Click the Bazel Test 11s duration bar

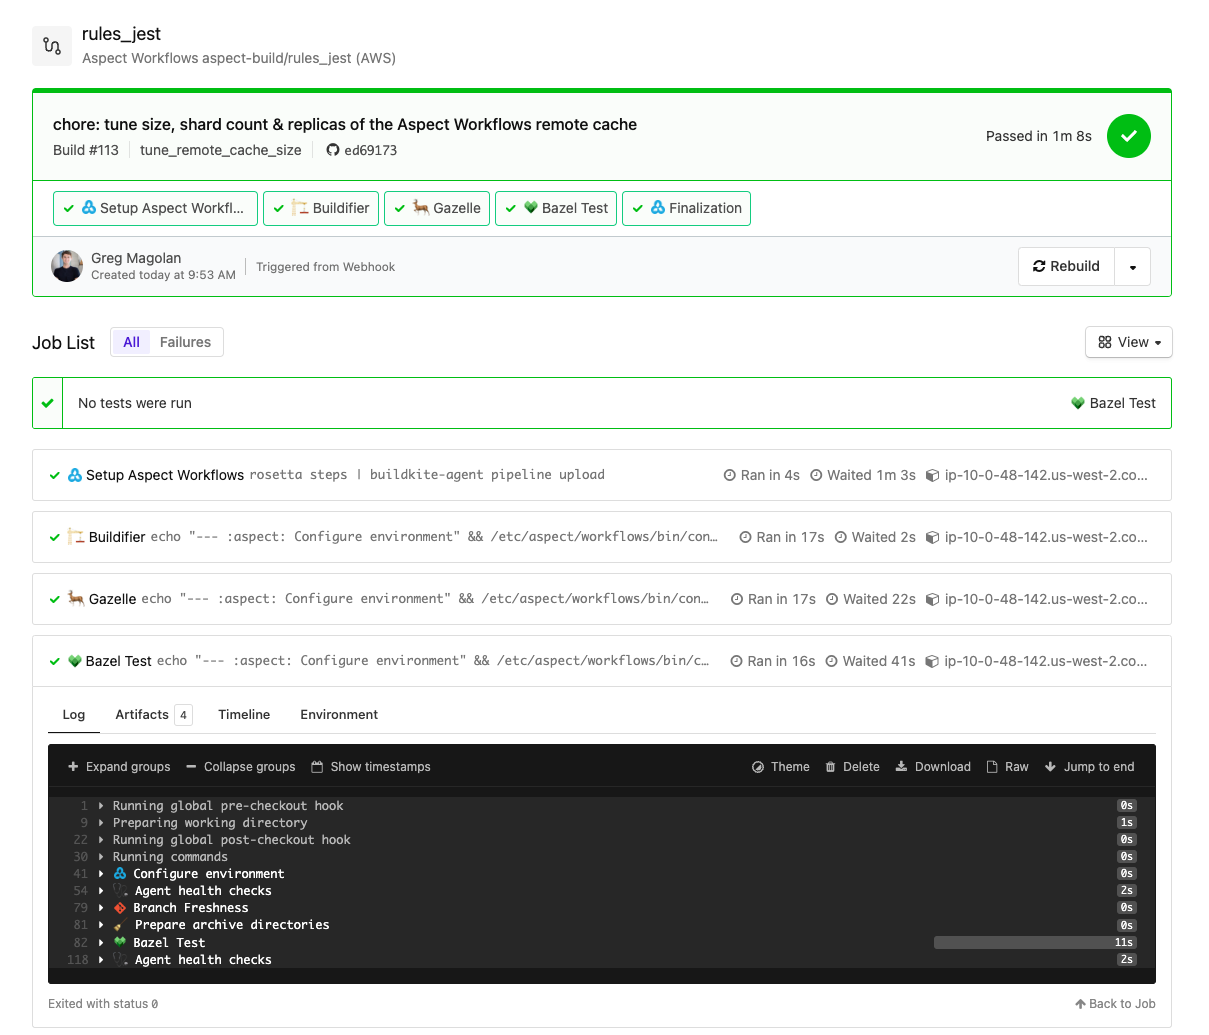[1035, 942]
